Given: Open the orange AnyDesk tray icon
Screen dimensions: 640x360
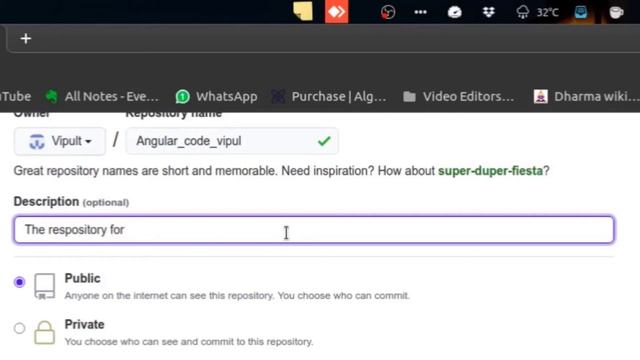Looking at the screenshot, I should [337, 11].
